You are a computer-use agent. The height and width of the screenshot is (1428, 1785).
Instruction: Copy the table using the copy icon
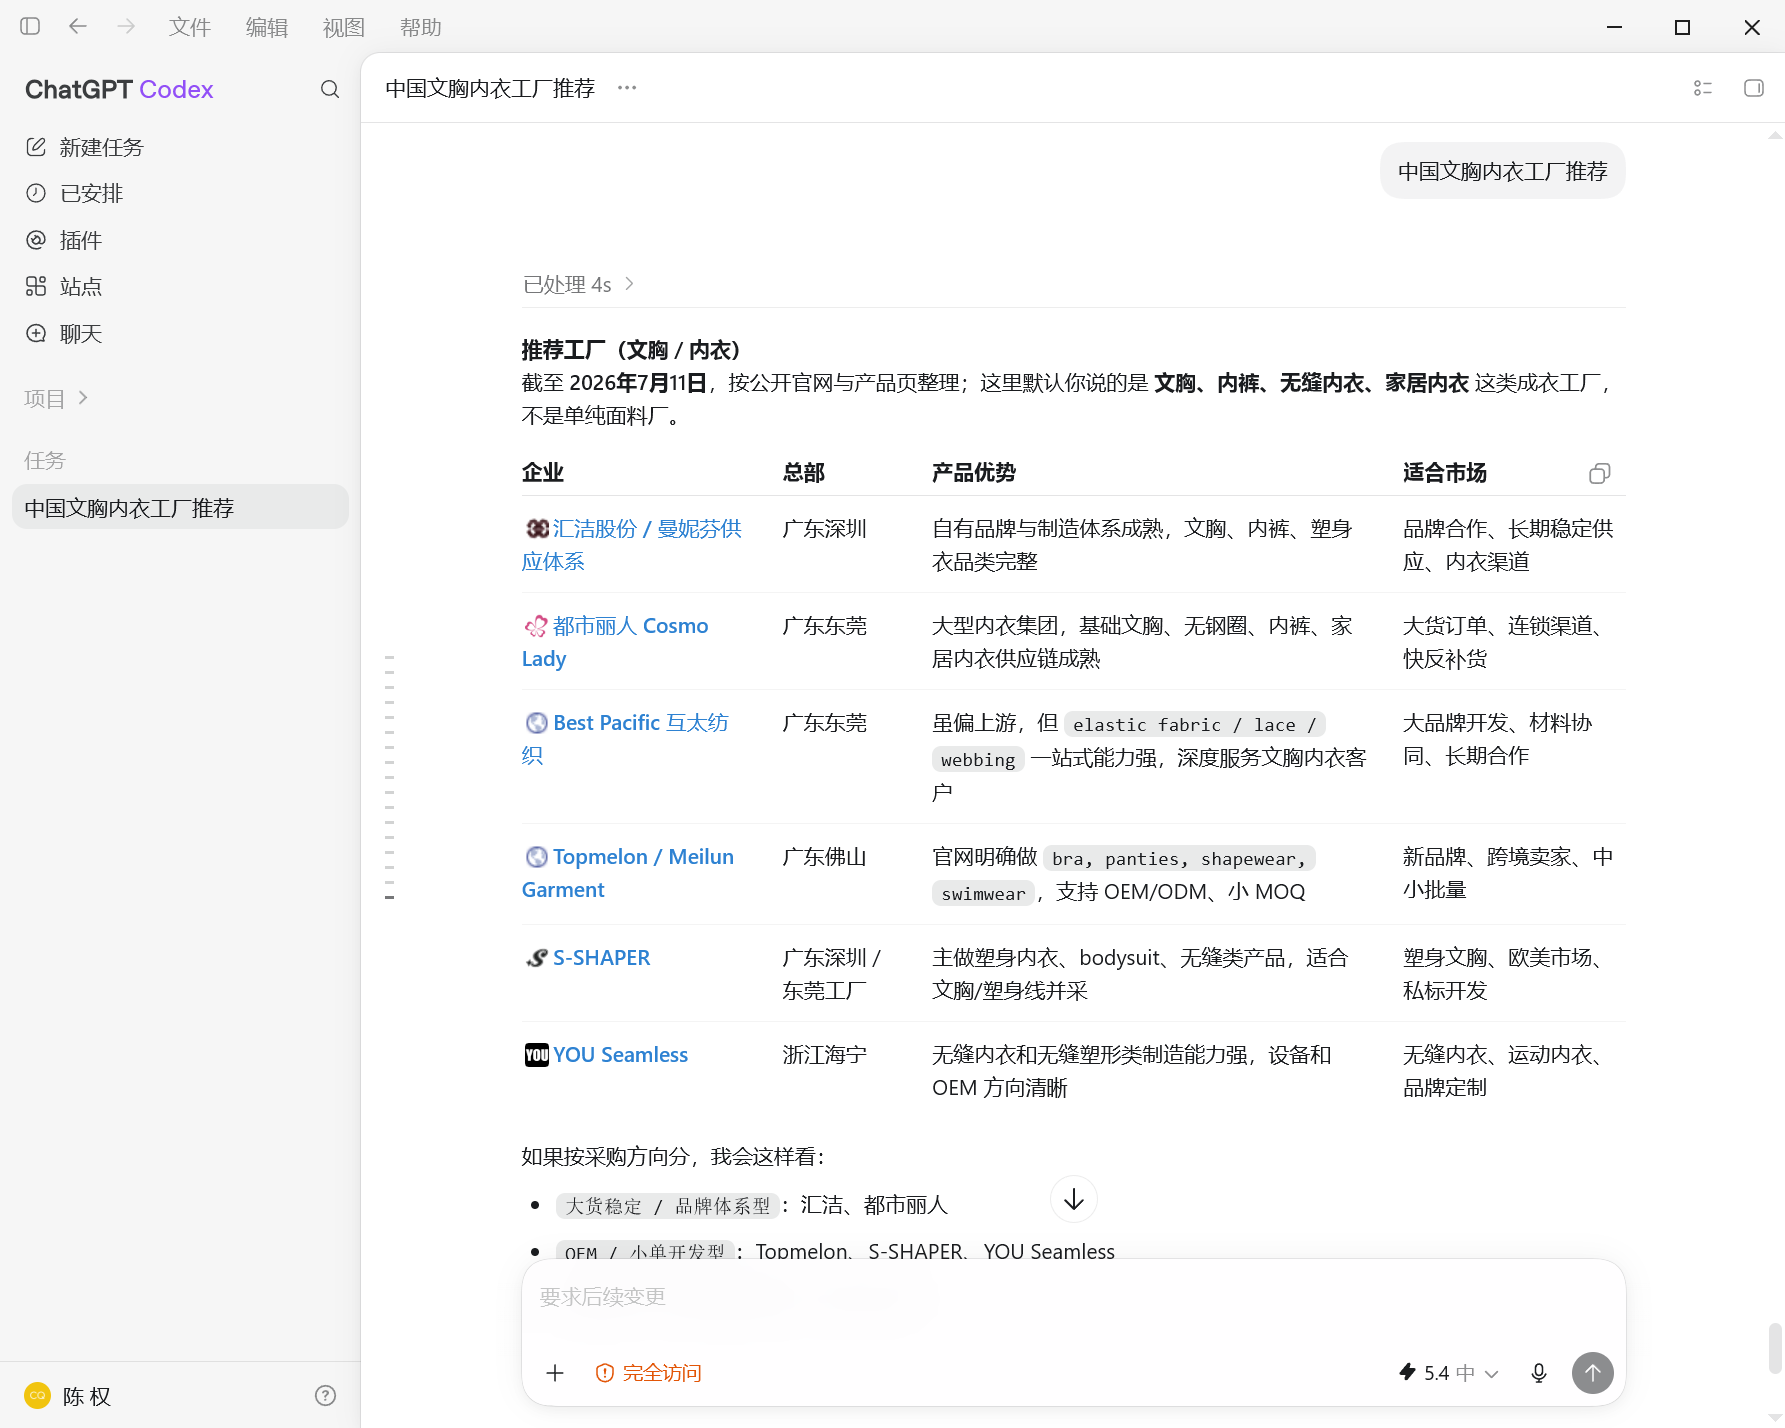tap(1600, 473)
